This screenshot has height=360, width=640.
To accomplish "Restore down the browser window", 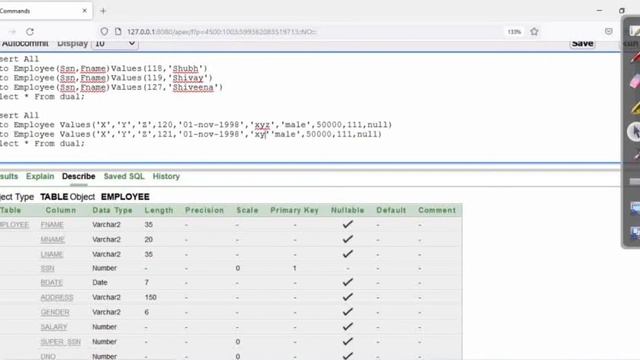I will tap(622, 11).
